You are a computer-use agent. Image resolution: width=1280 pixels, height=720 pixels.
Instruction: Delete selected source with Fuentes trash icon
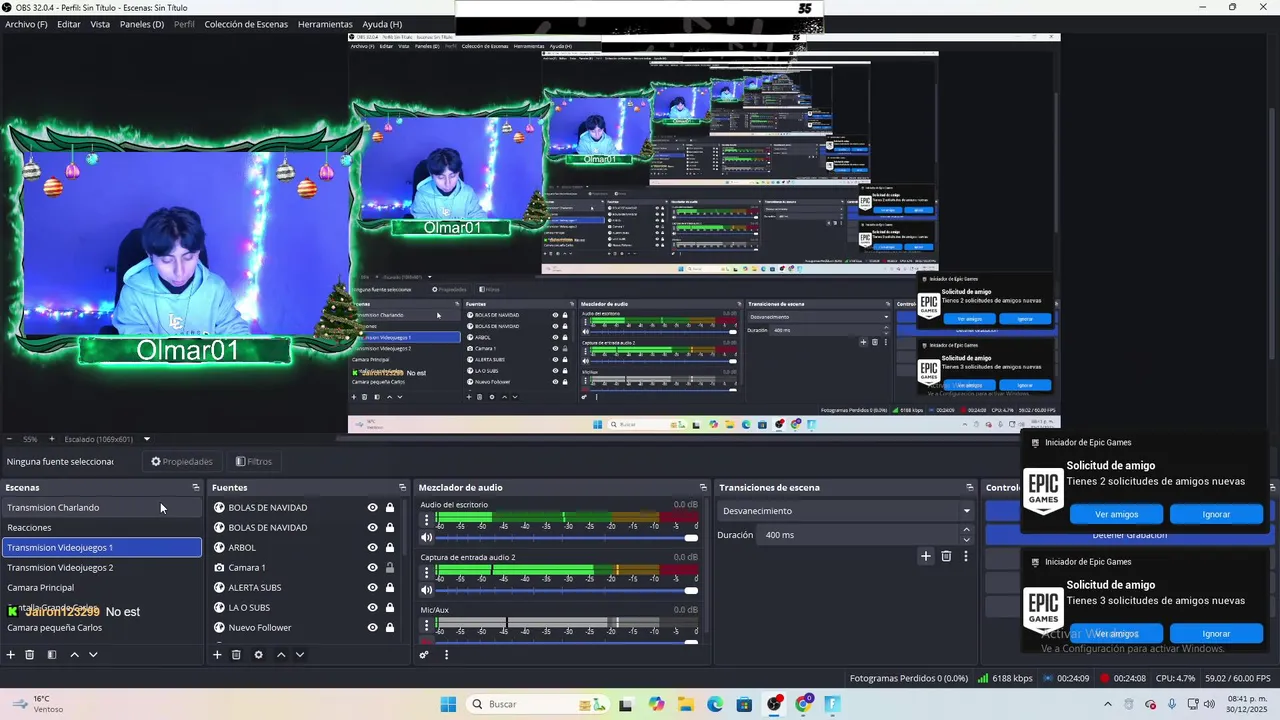pos(236,655)
